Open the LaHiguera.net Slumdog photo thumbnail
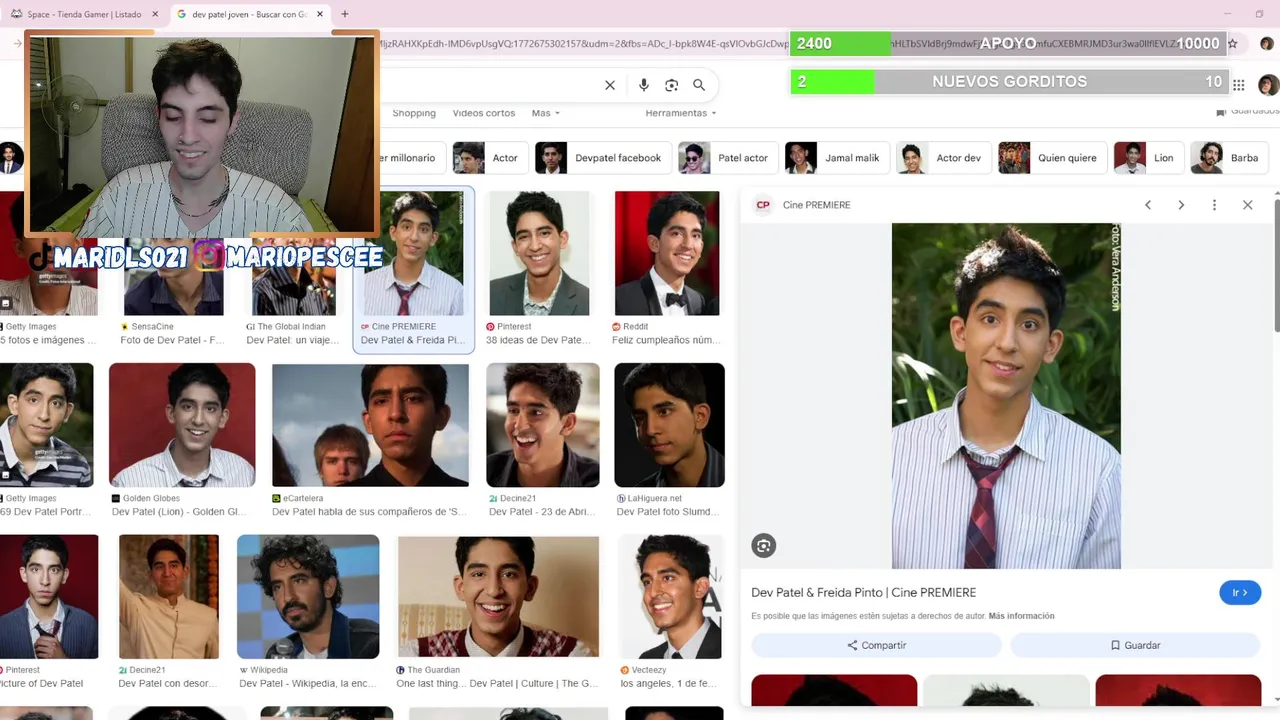The width and height of the screenshot is (1280, 720). tap(669, 425)
